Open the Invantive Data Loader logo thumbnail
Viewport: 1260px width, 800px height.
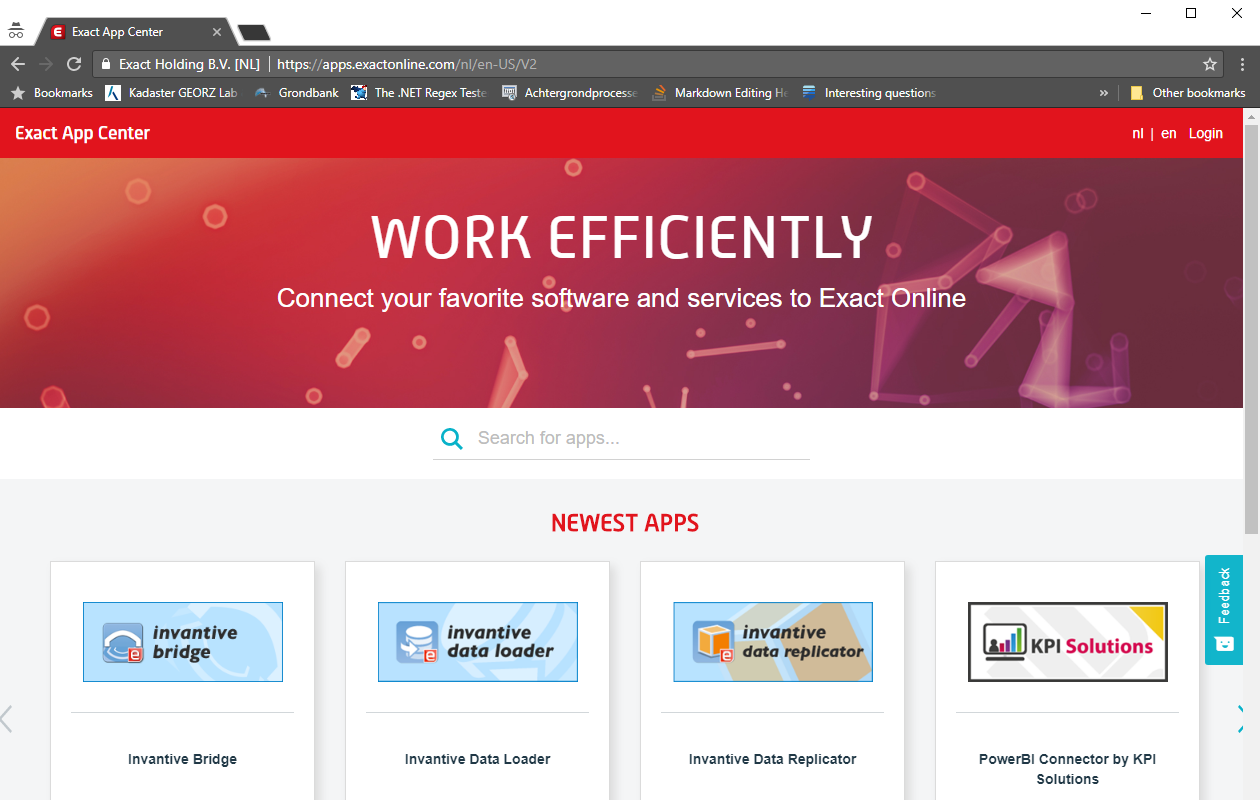pos(478,642)
